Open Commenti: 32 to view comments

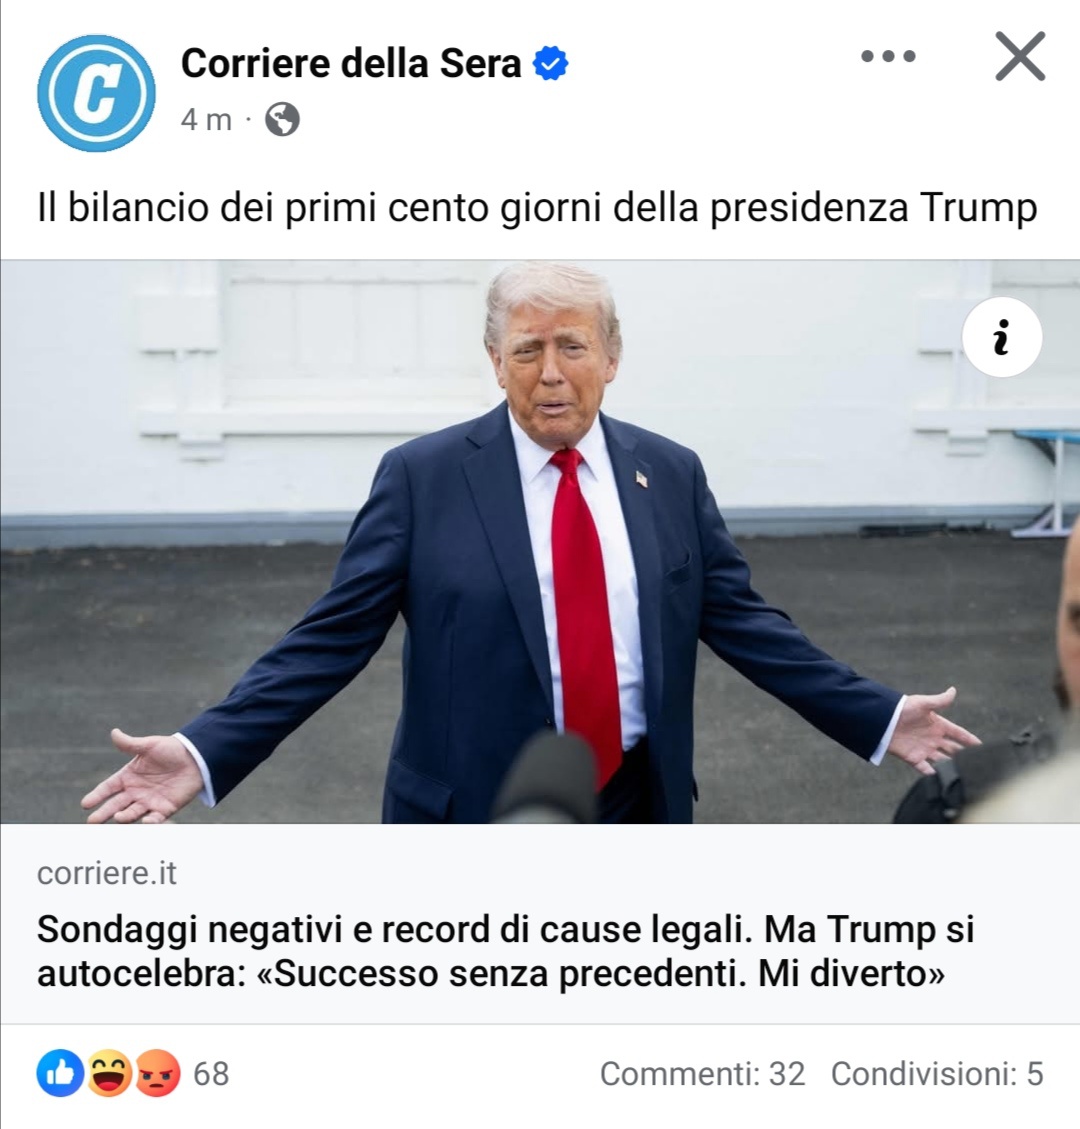[702, 1074]
